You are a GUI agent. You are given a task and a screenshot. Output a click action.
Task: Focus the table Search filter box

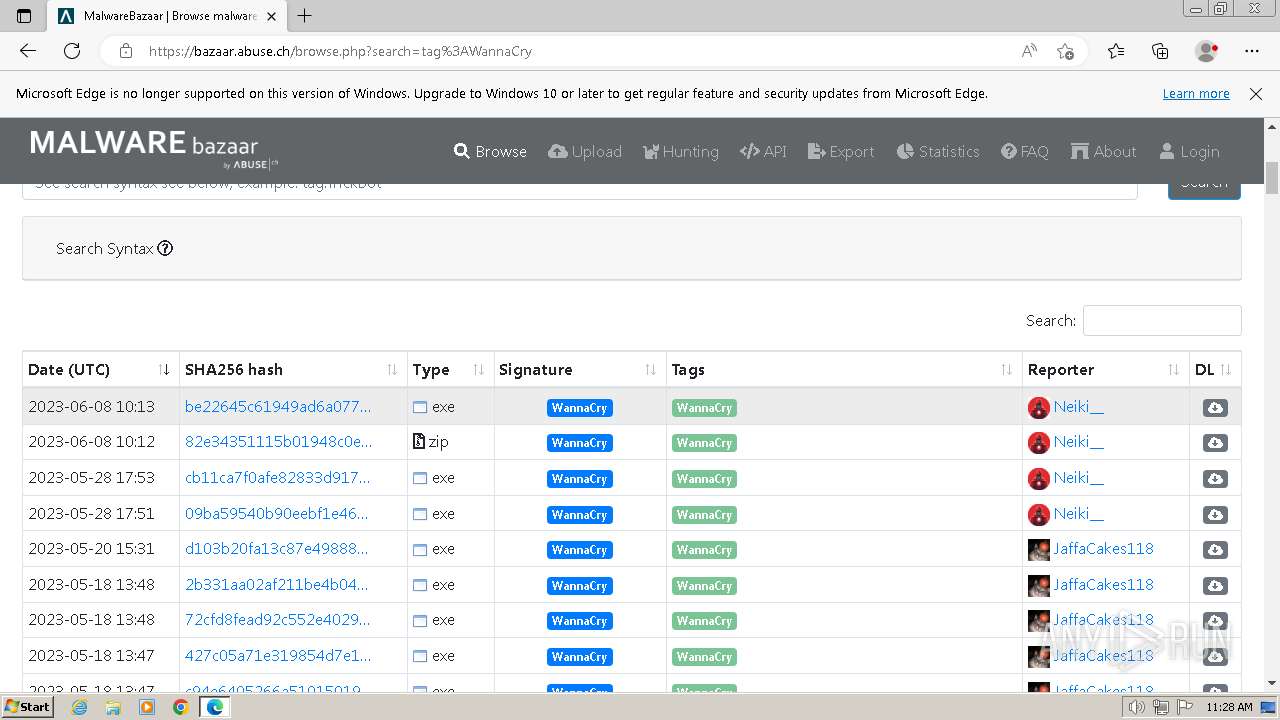click(x=1162, y=320)
